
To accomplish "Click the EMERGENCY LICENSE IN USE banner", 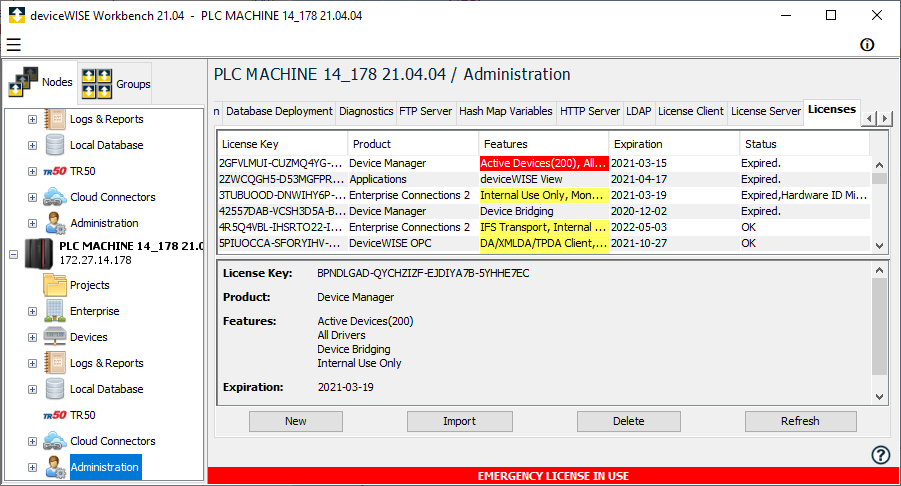I will coord(553,476).
